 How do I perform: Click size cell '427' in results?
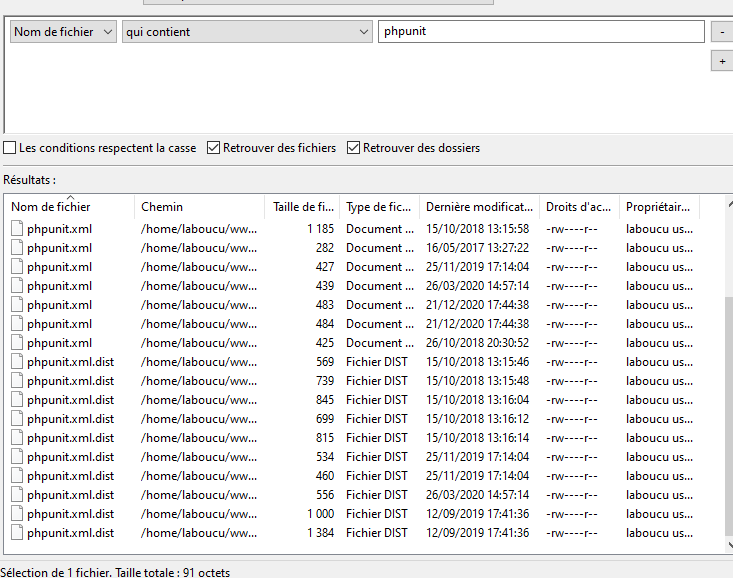coord(325,267)
